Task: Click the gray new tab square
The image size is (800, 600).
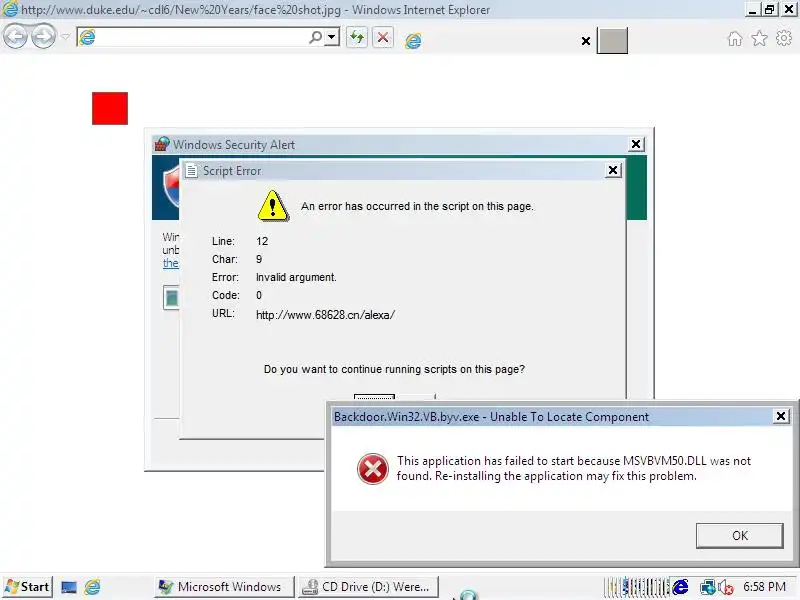Action: 612,41
